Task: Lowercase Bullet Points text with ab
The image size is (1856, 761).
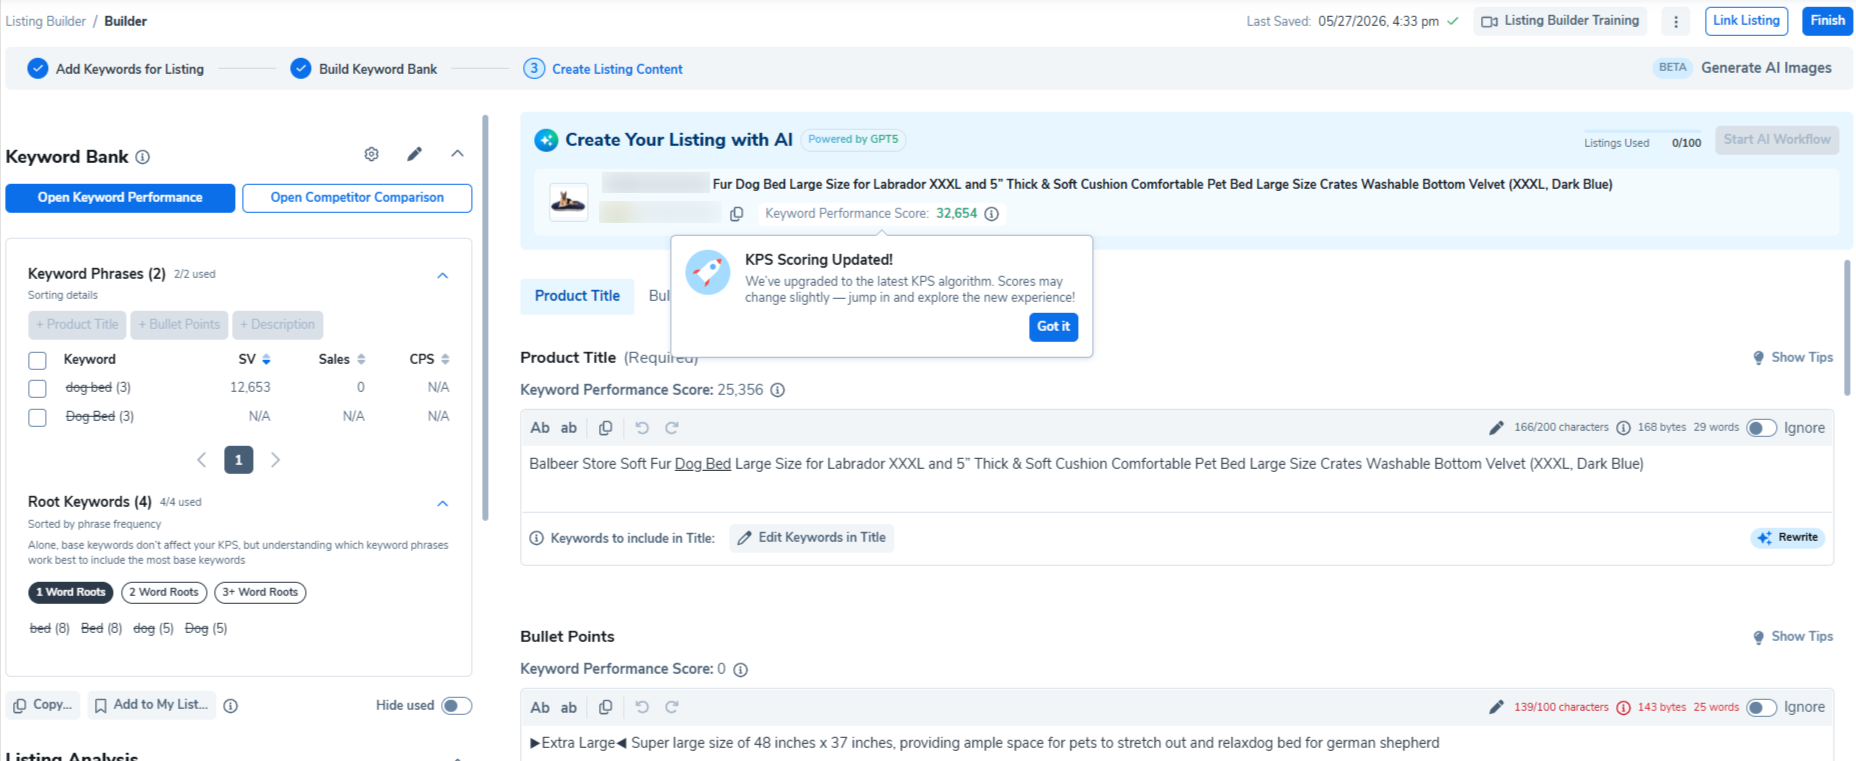Action: tap(569, 708)
